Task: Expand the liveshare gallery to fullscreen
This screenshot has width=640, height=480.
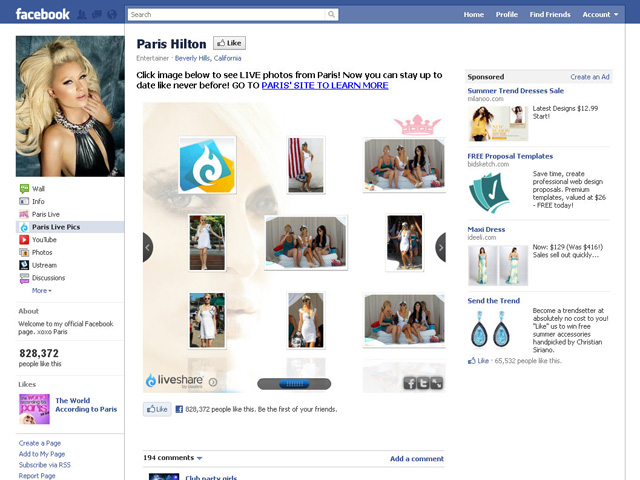Action: (437, 383)
